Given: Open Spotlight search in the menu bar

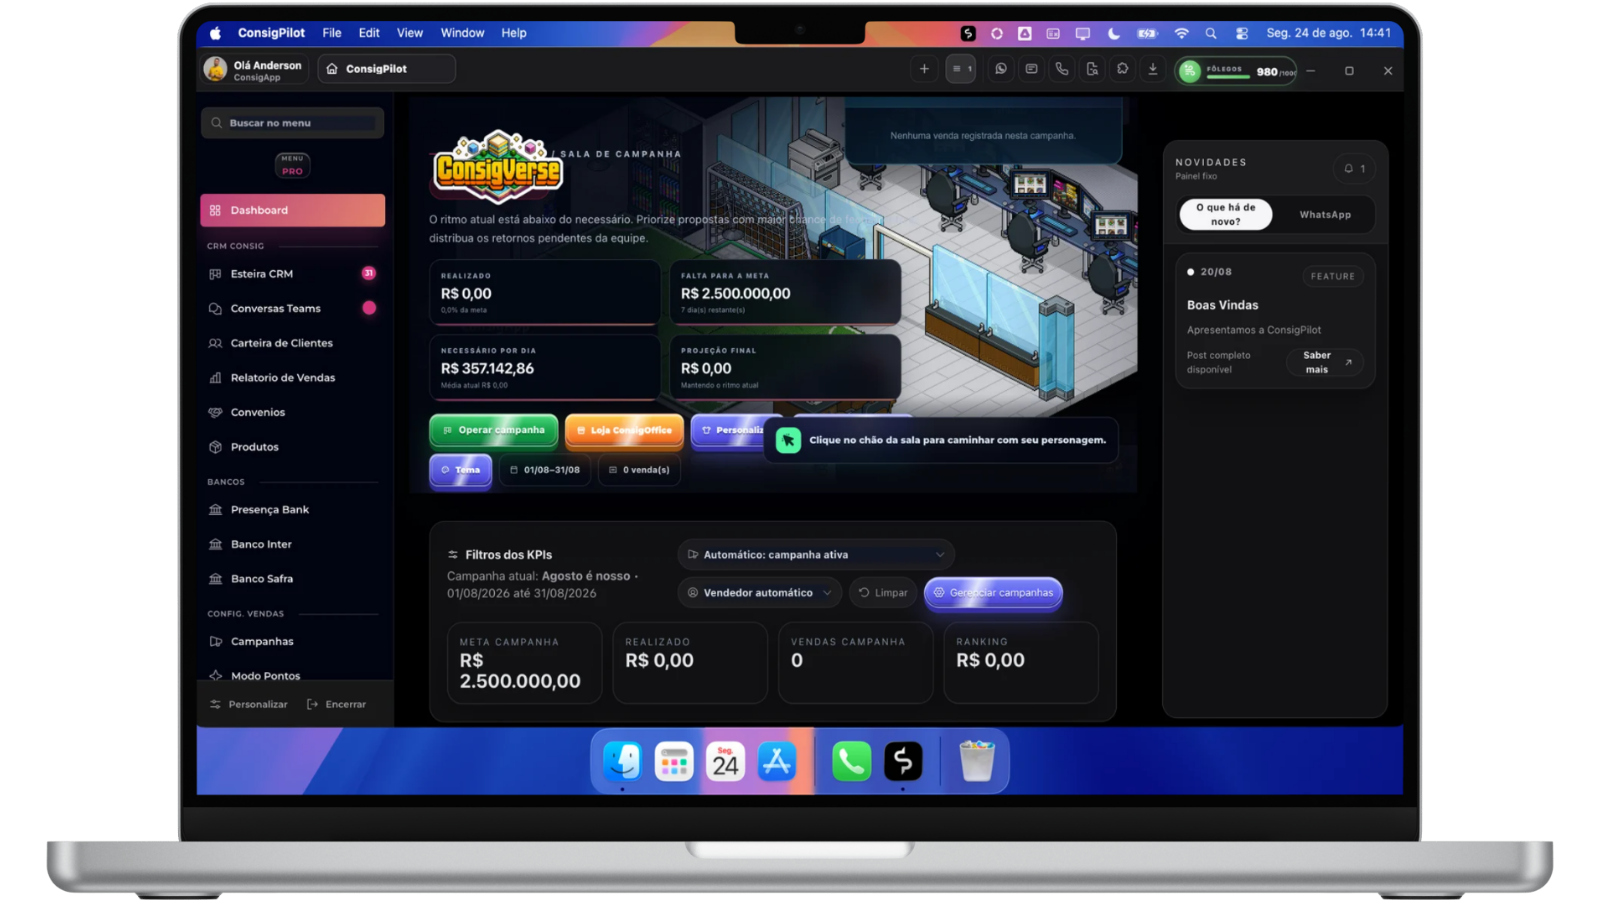Looking at the screenshot, I should 1211,33.
